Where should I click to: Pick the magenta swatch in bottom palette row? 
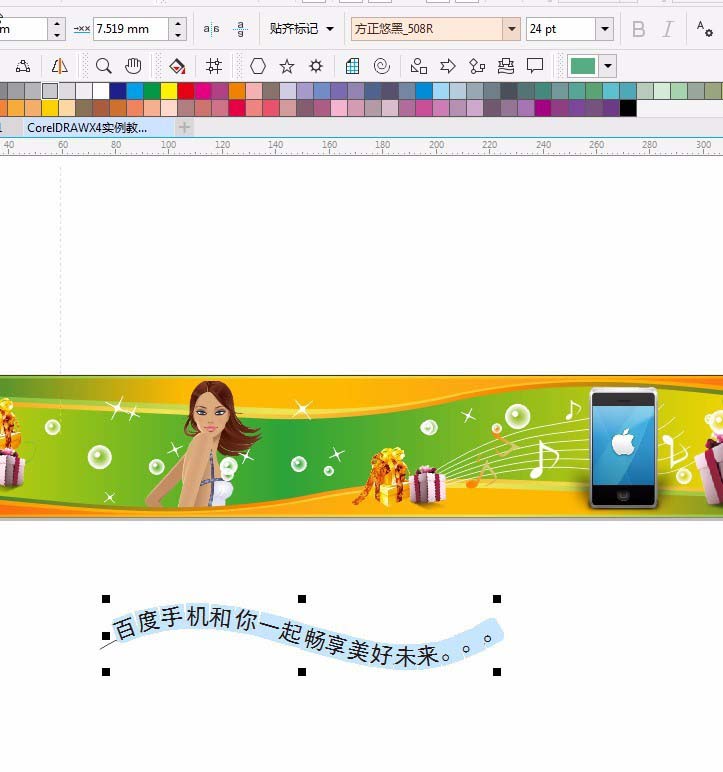[x=543, y=108]
